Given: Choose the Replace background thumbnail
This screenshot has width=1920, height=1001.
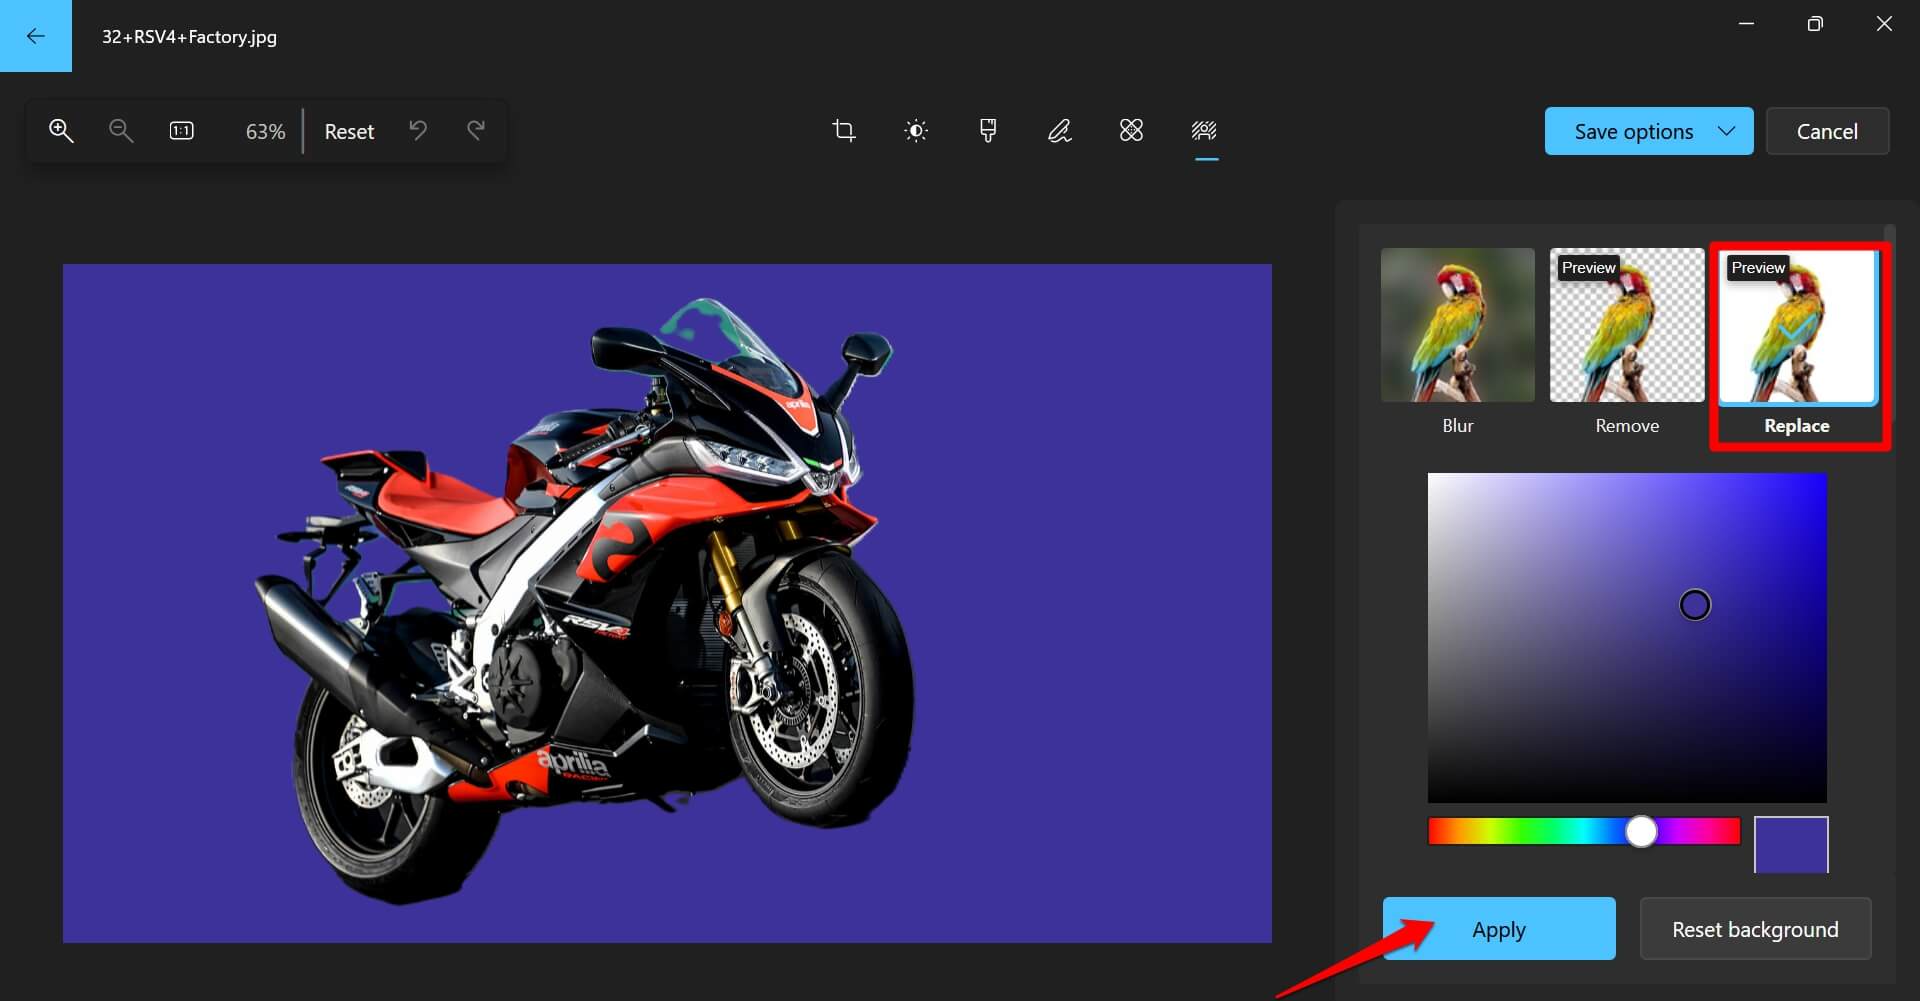Looking at the screenshot, I should point(1797,326).
